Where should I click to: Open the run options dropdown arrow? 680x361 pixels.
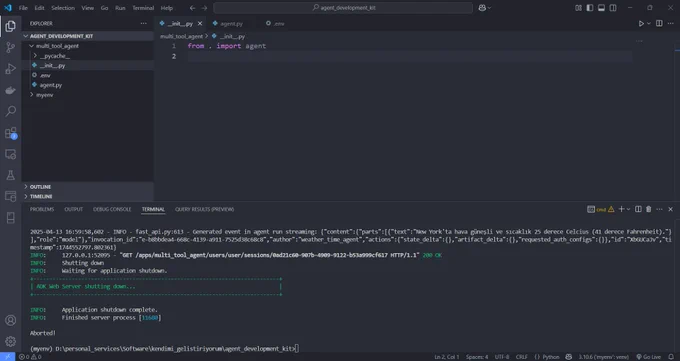[649, 23]
